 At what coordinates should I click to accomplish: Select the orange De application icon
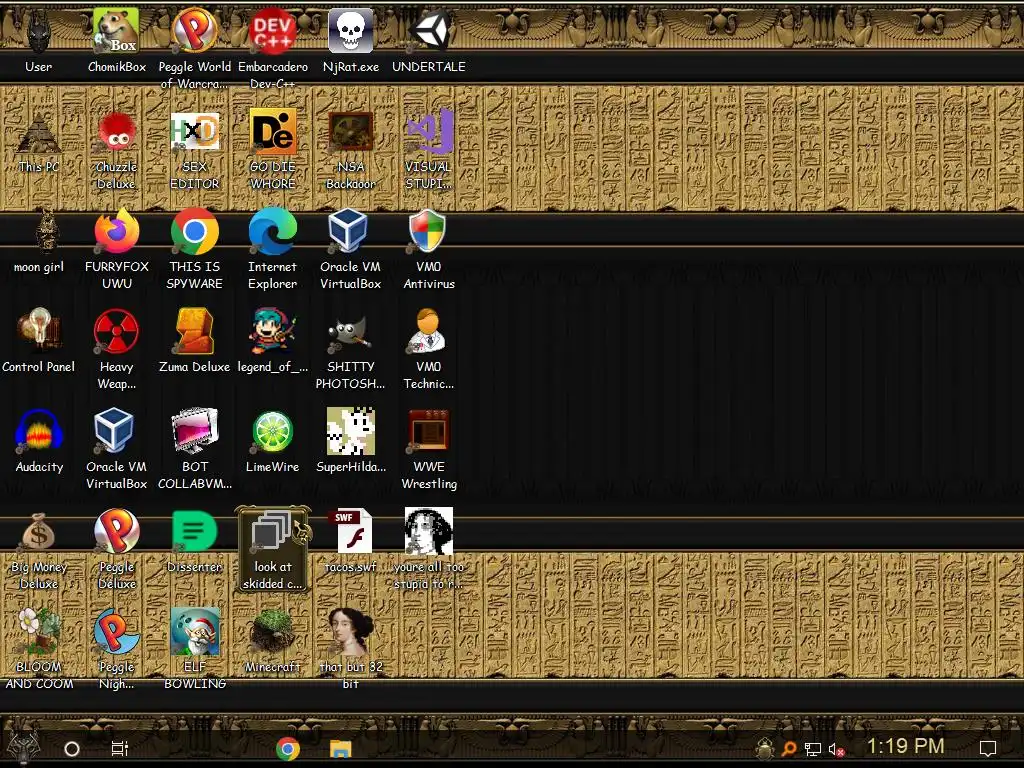point(273,149)
